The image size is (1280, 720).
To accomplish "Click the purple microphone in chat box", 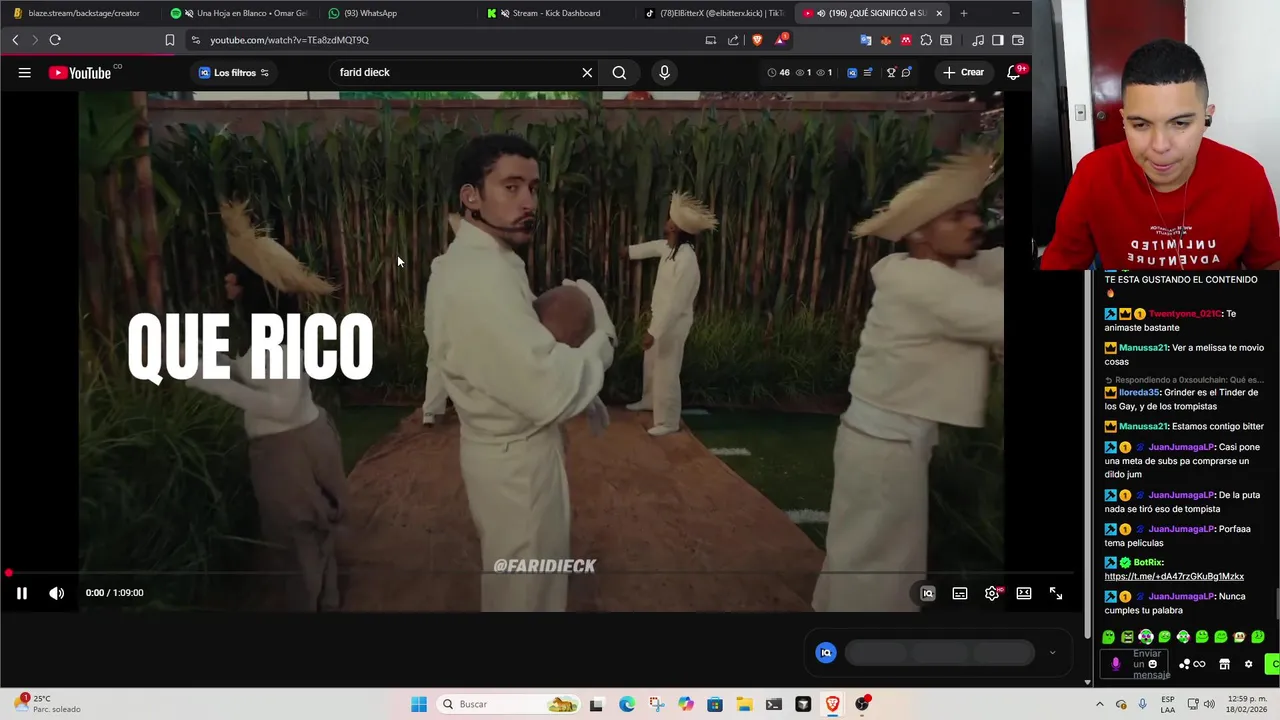I will pyautogui.click(x=1116, y=664).
